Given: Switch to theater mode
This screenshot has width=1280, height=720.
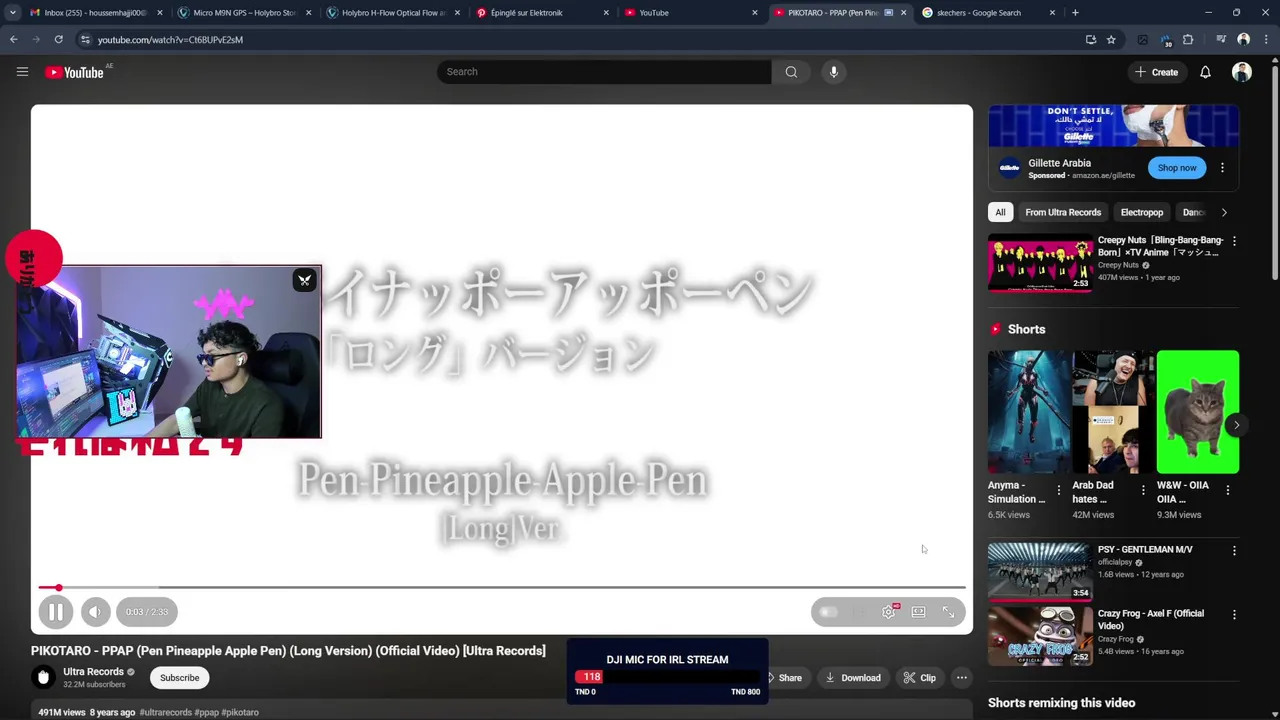Looking at the screenshot, I should [x=918, y=612].
